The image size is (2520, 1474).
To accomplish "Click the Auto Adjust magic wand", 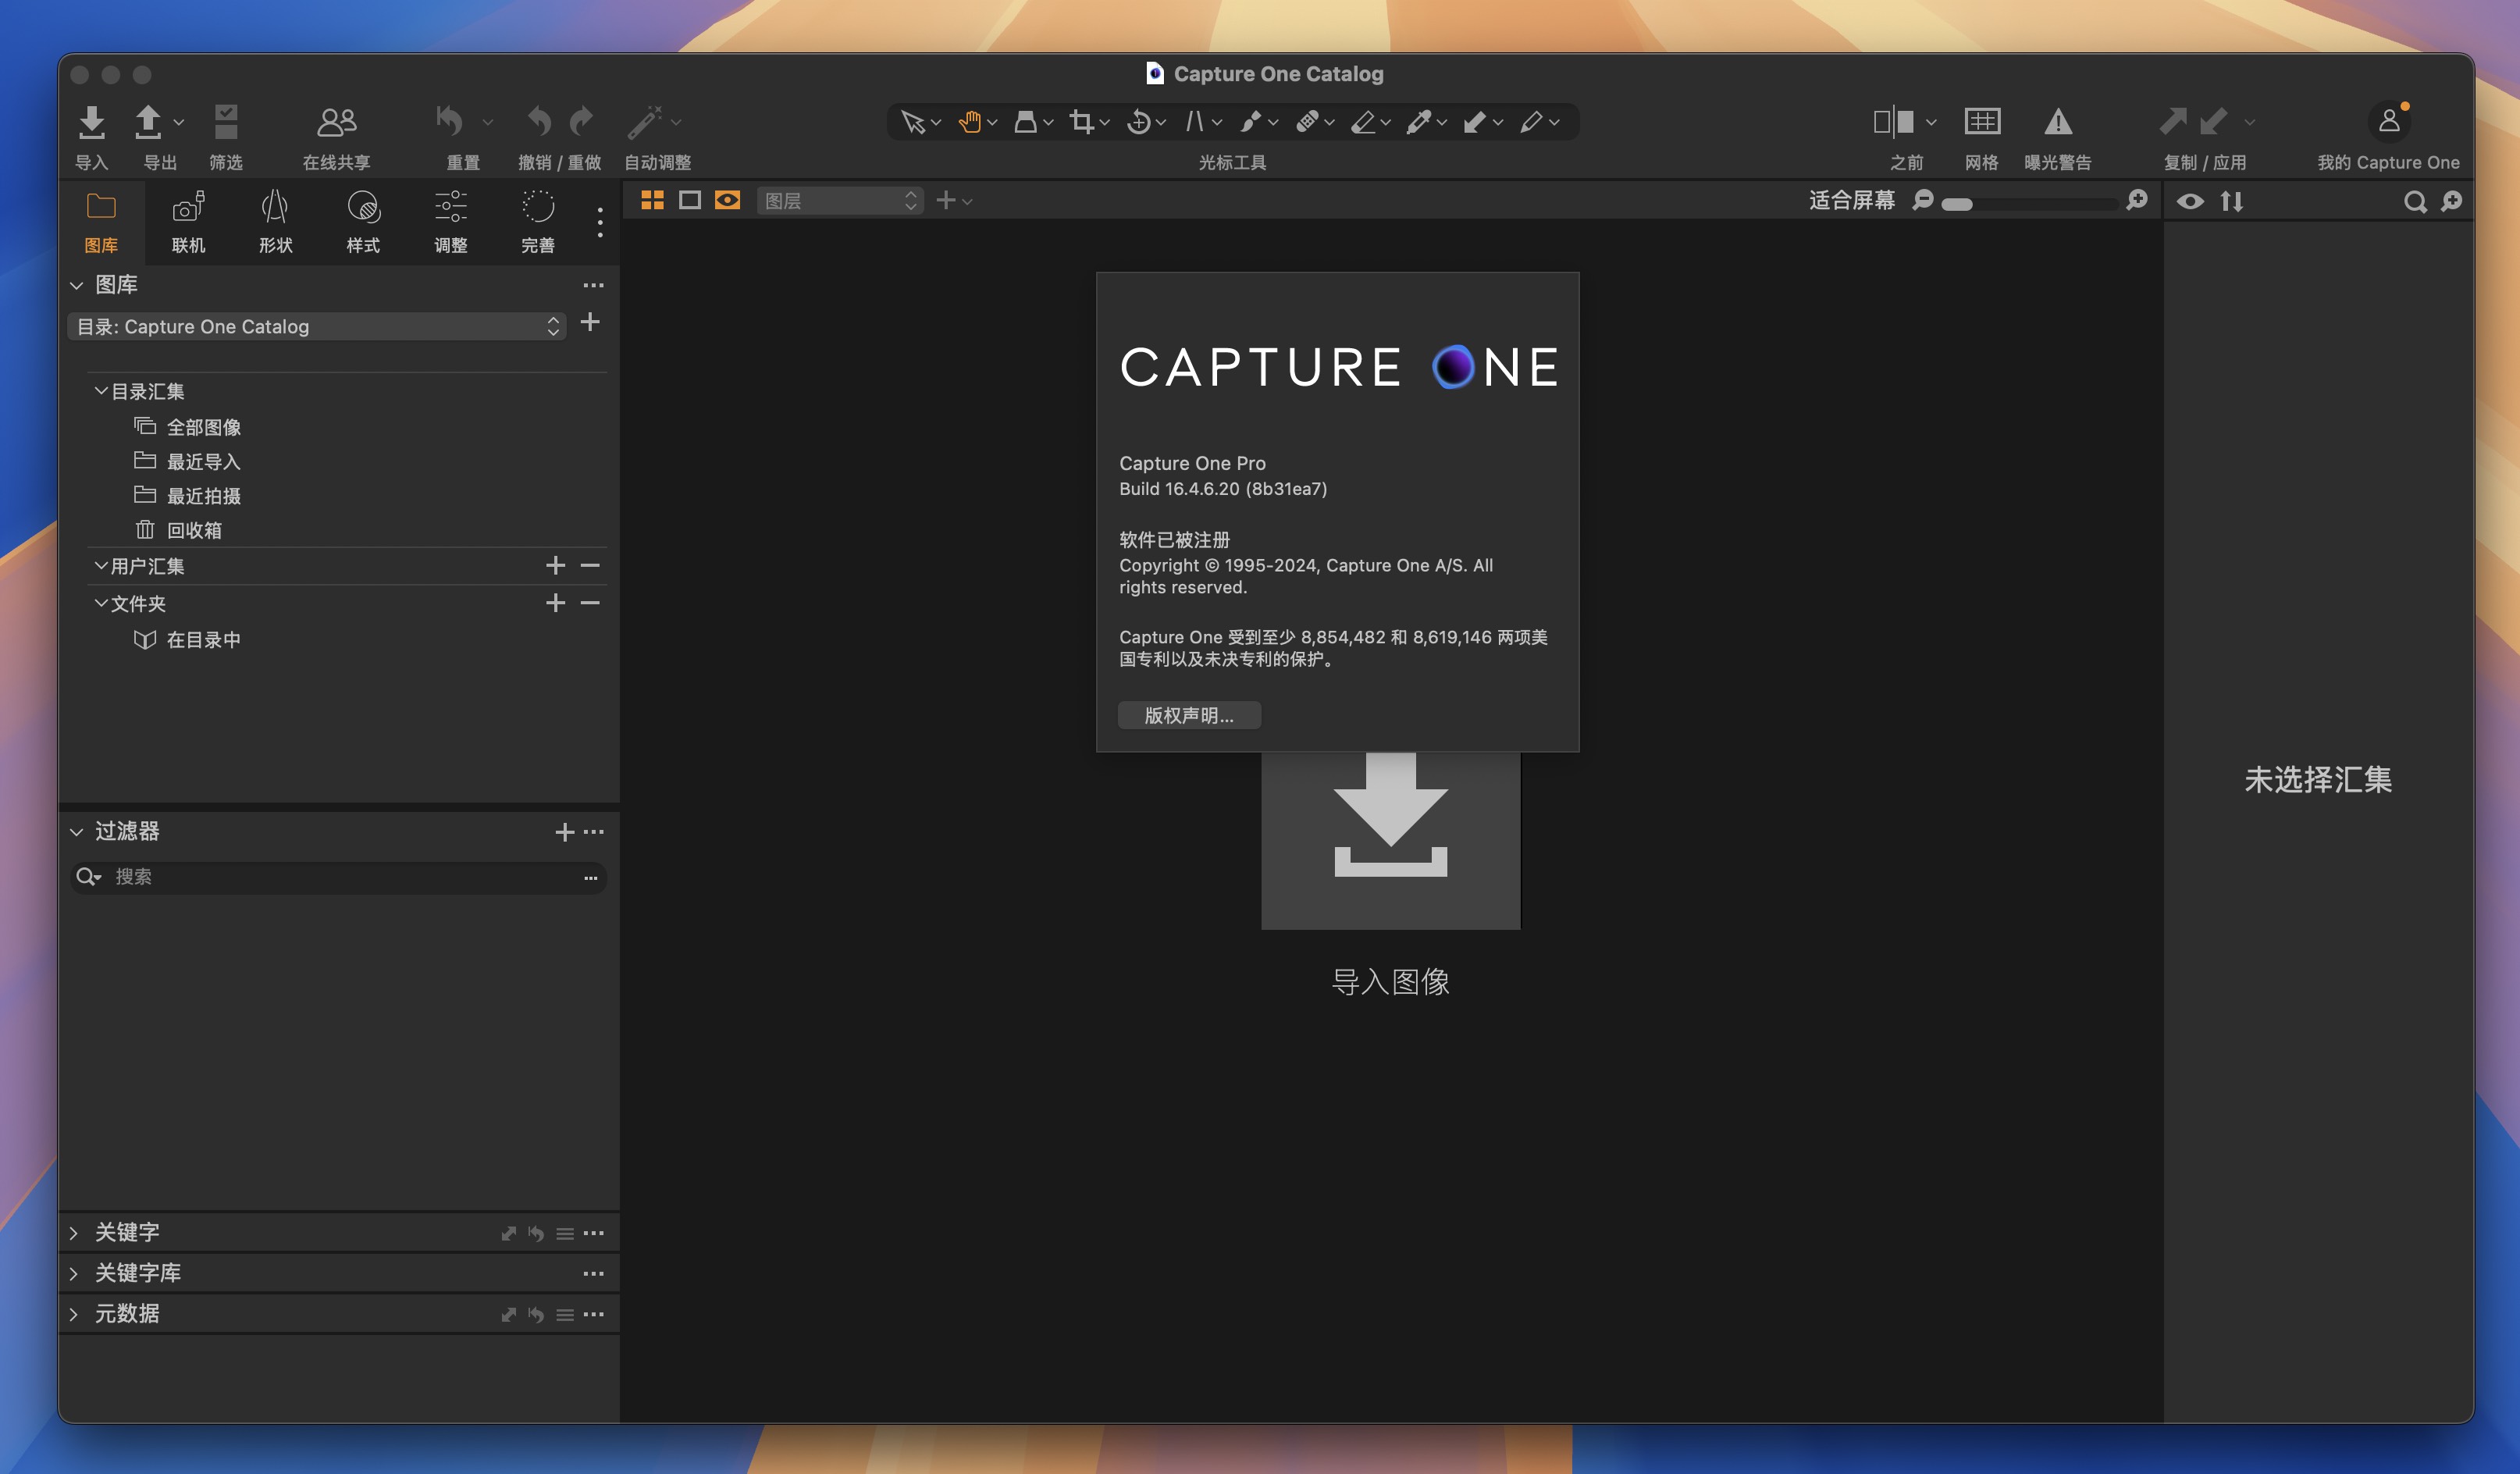I will coord(645,122).
